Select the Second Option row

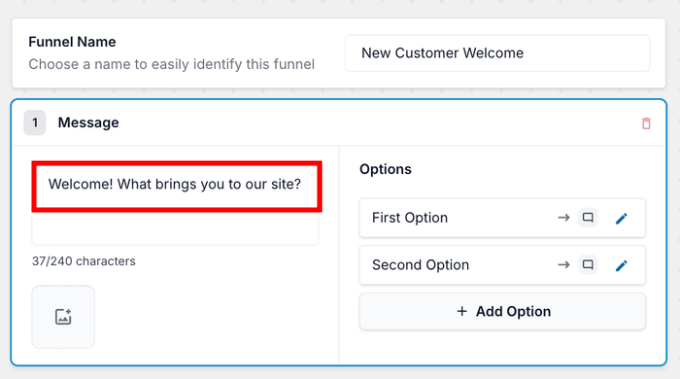(502, 265)
